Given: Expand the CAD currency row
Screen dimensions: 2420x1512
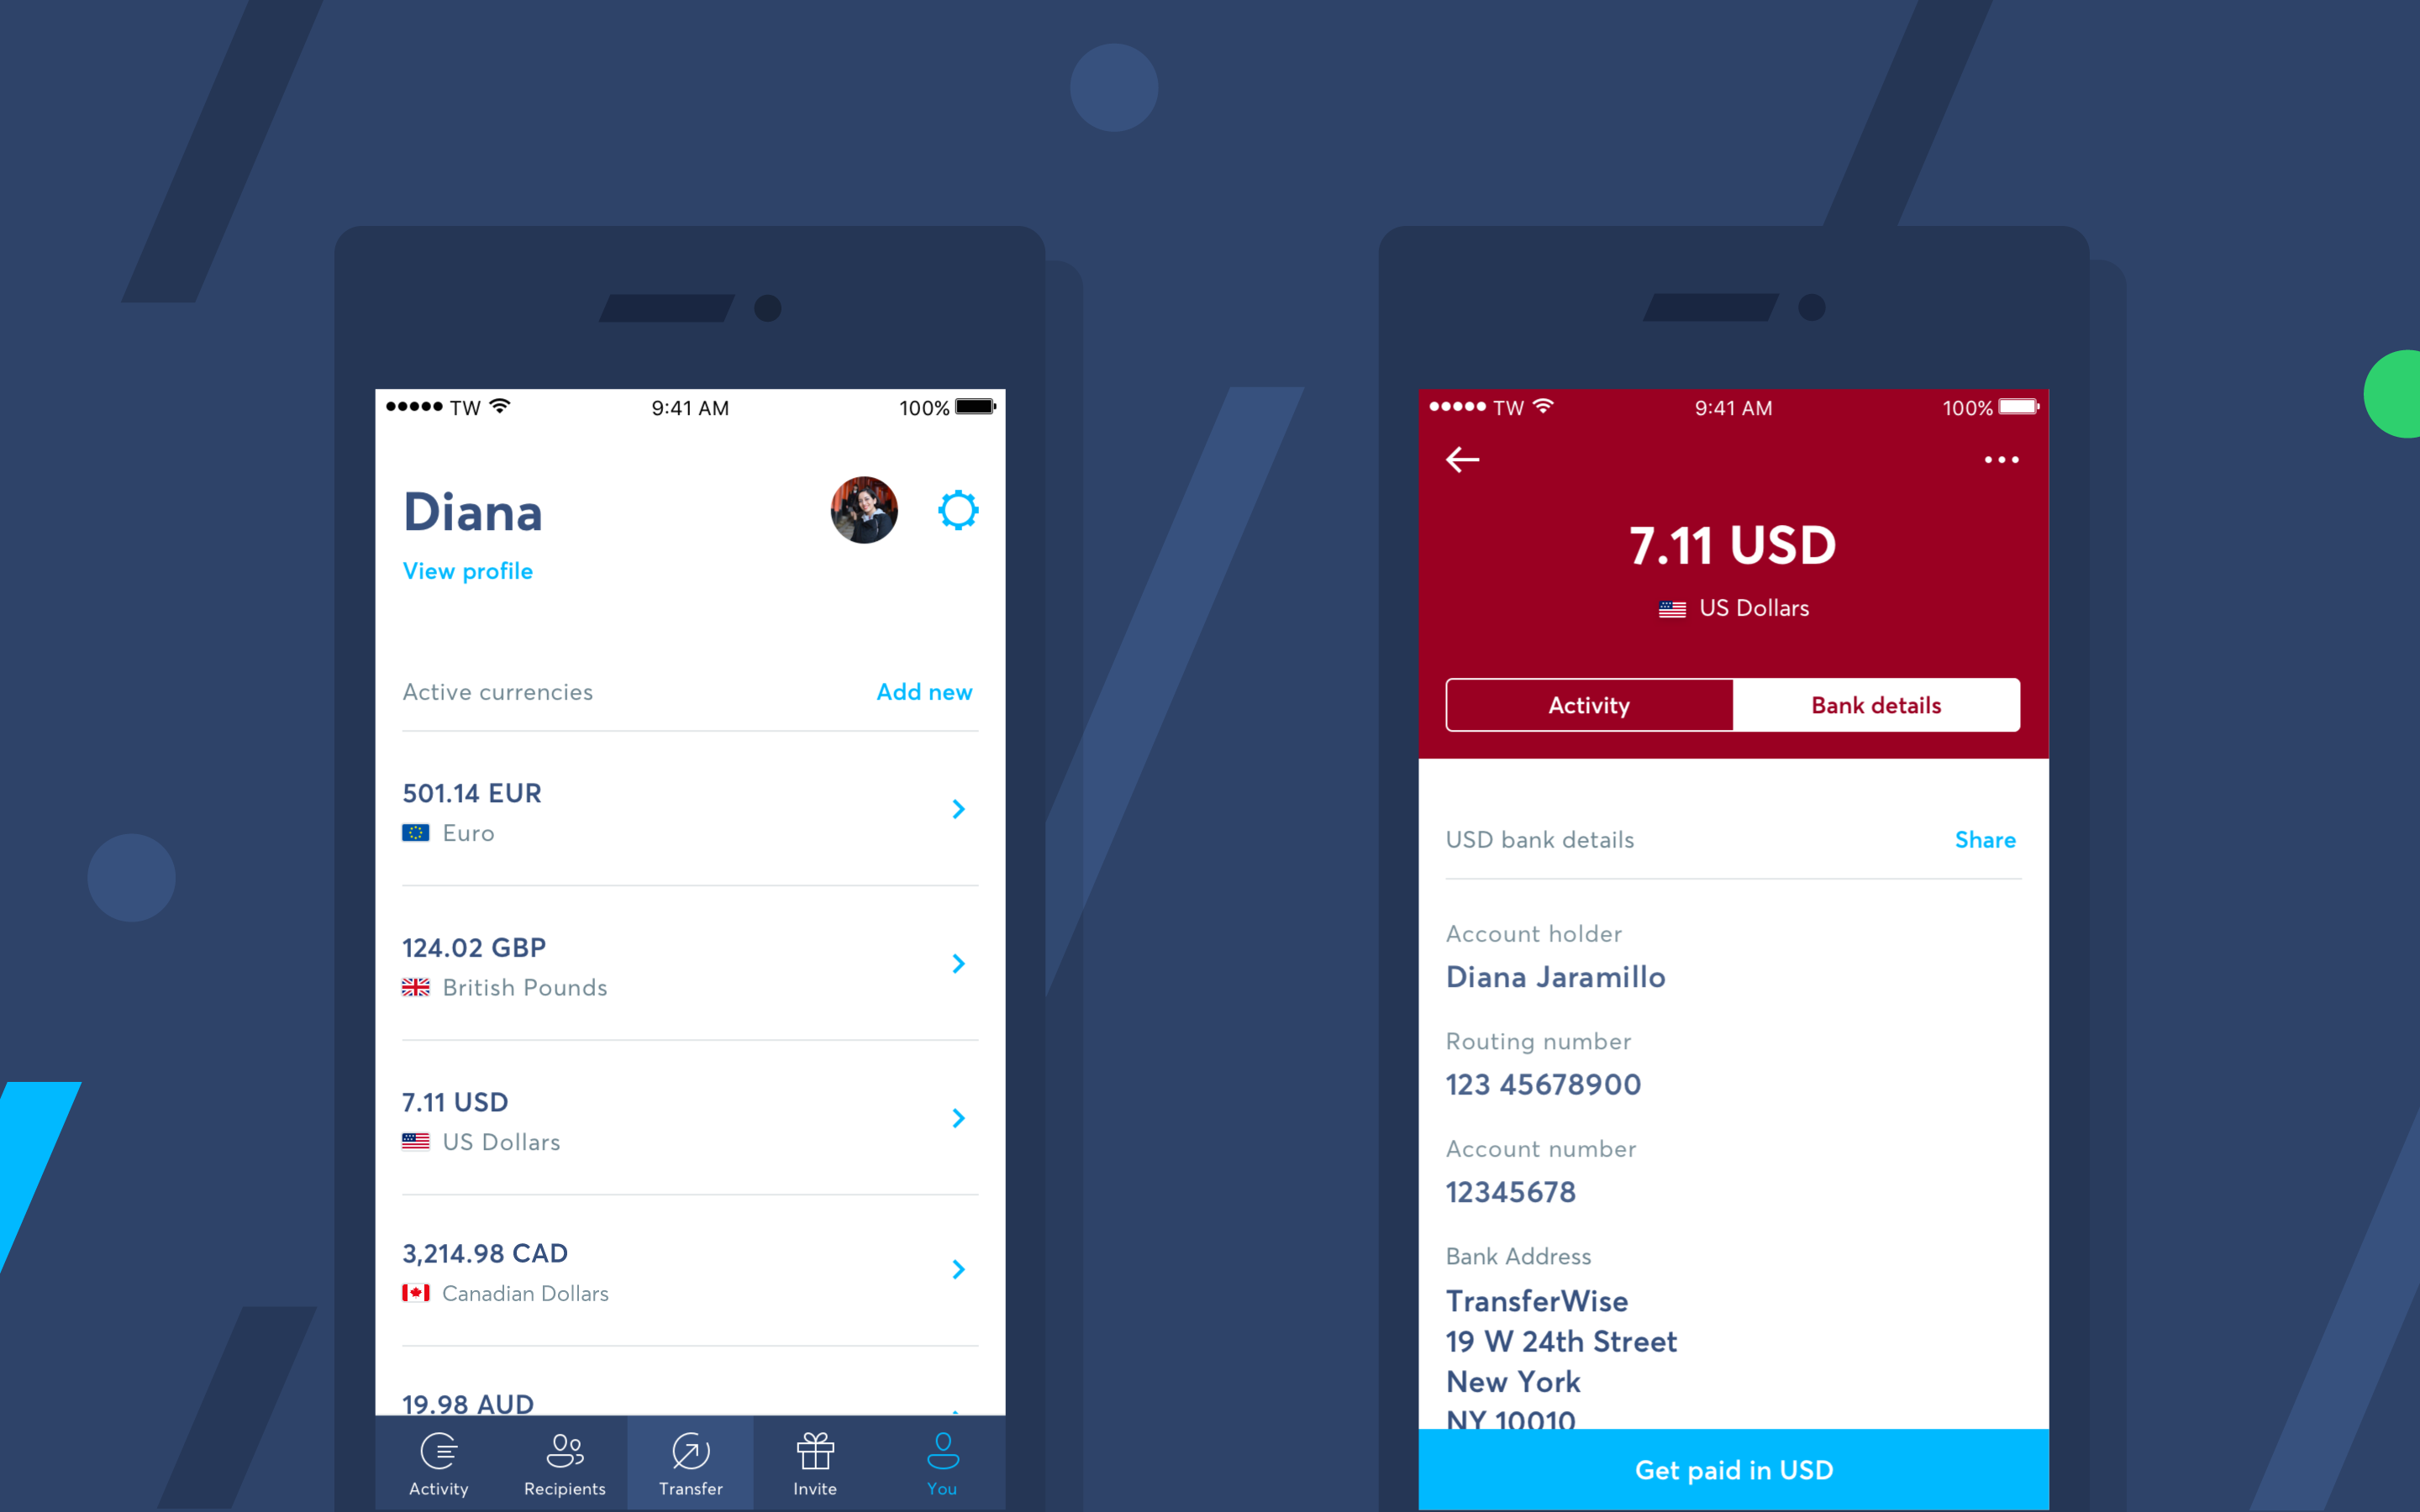Looking at the screenshot, I should click(955, 1267).
